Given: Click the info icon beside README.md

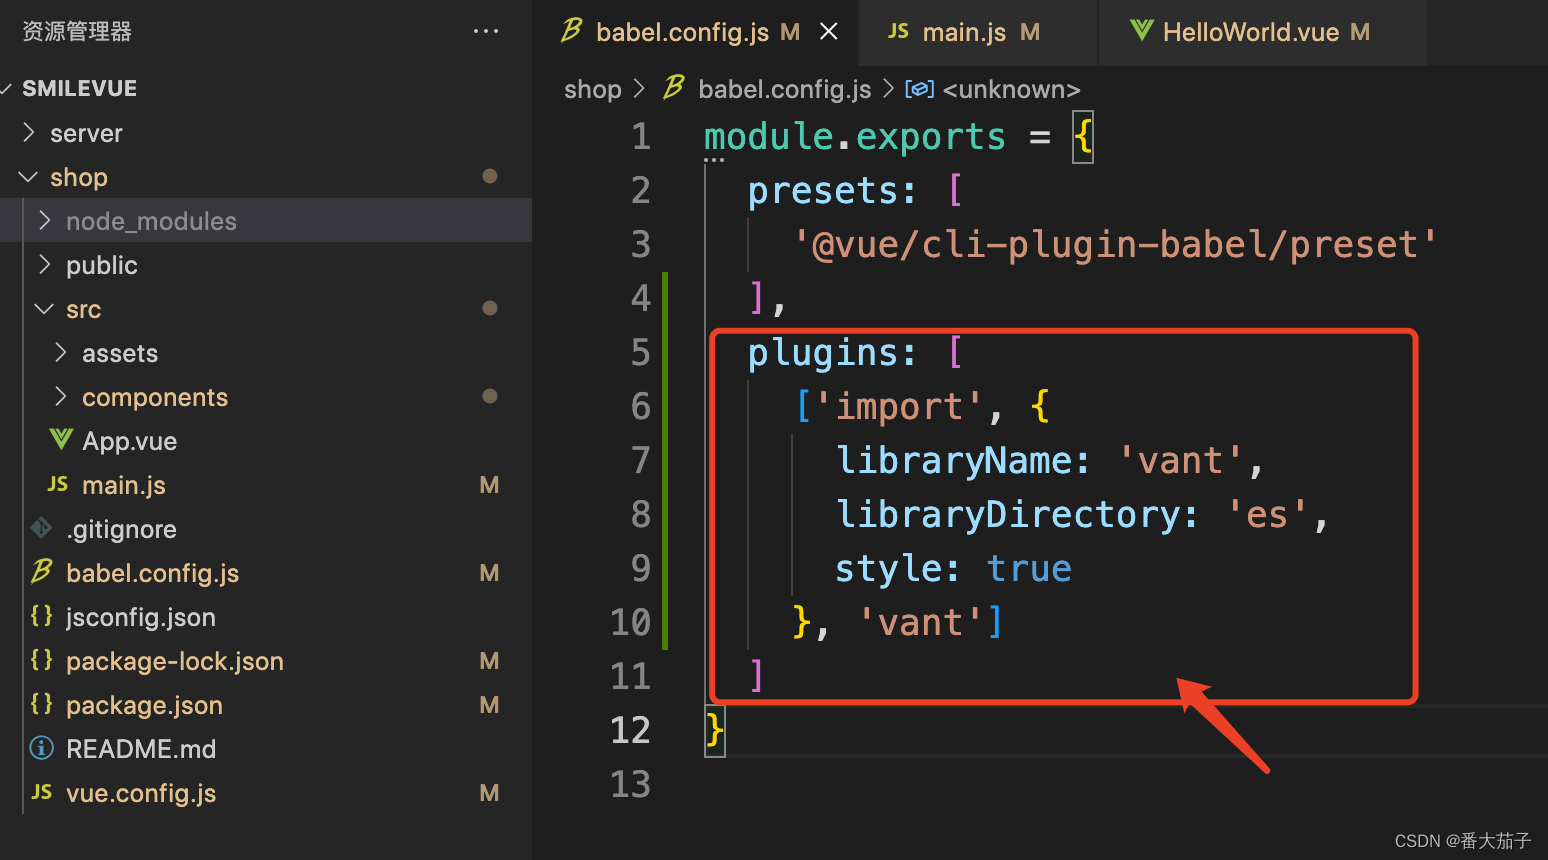Looking at the screenshot, I should 41,749.
